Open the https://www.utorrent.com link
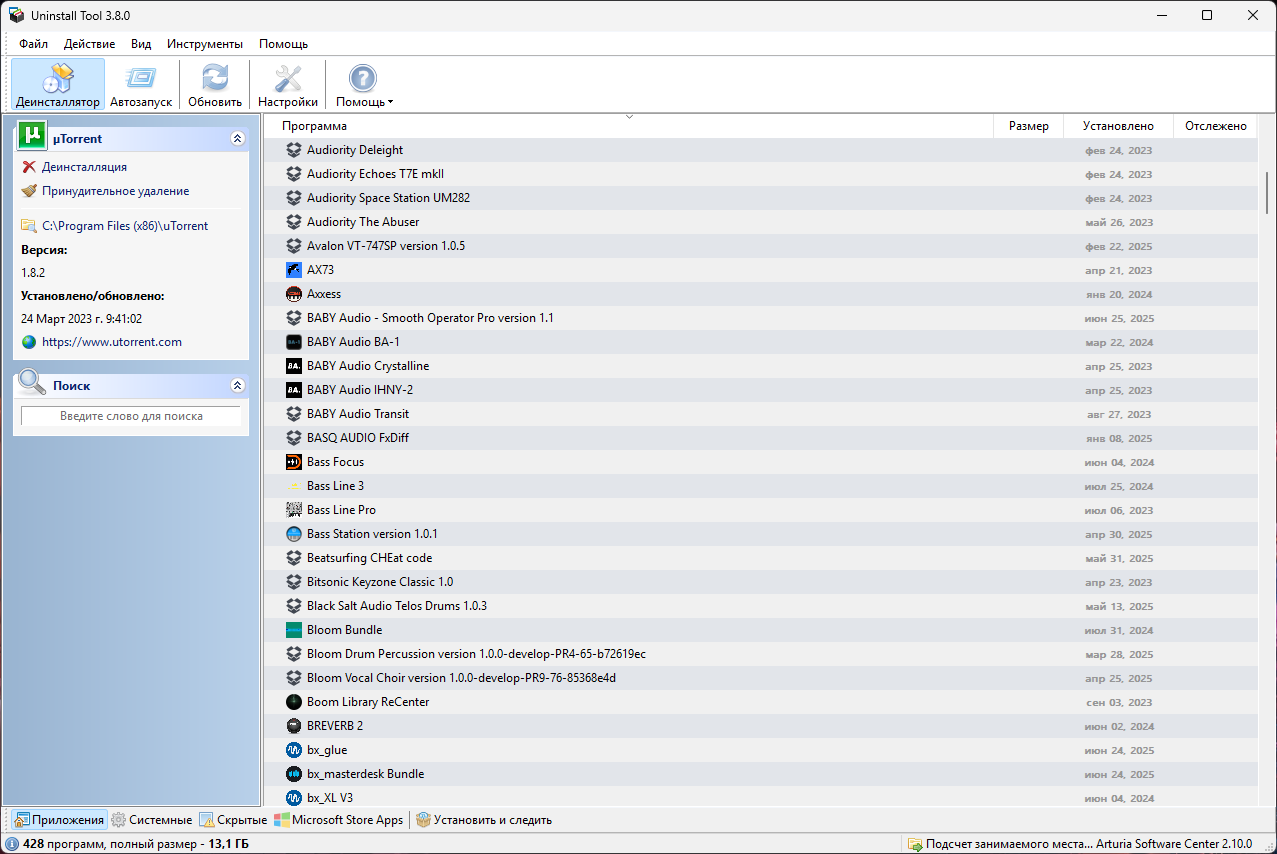The image size is (1277, 854). (112, 342)
